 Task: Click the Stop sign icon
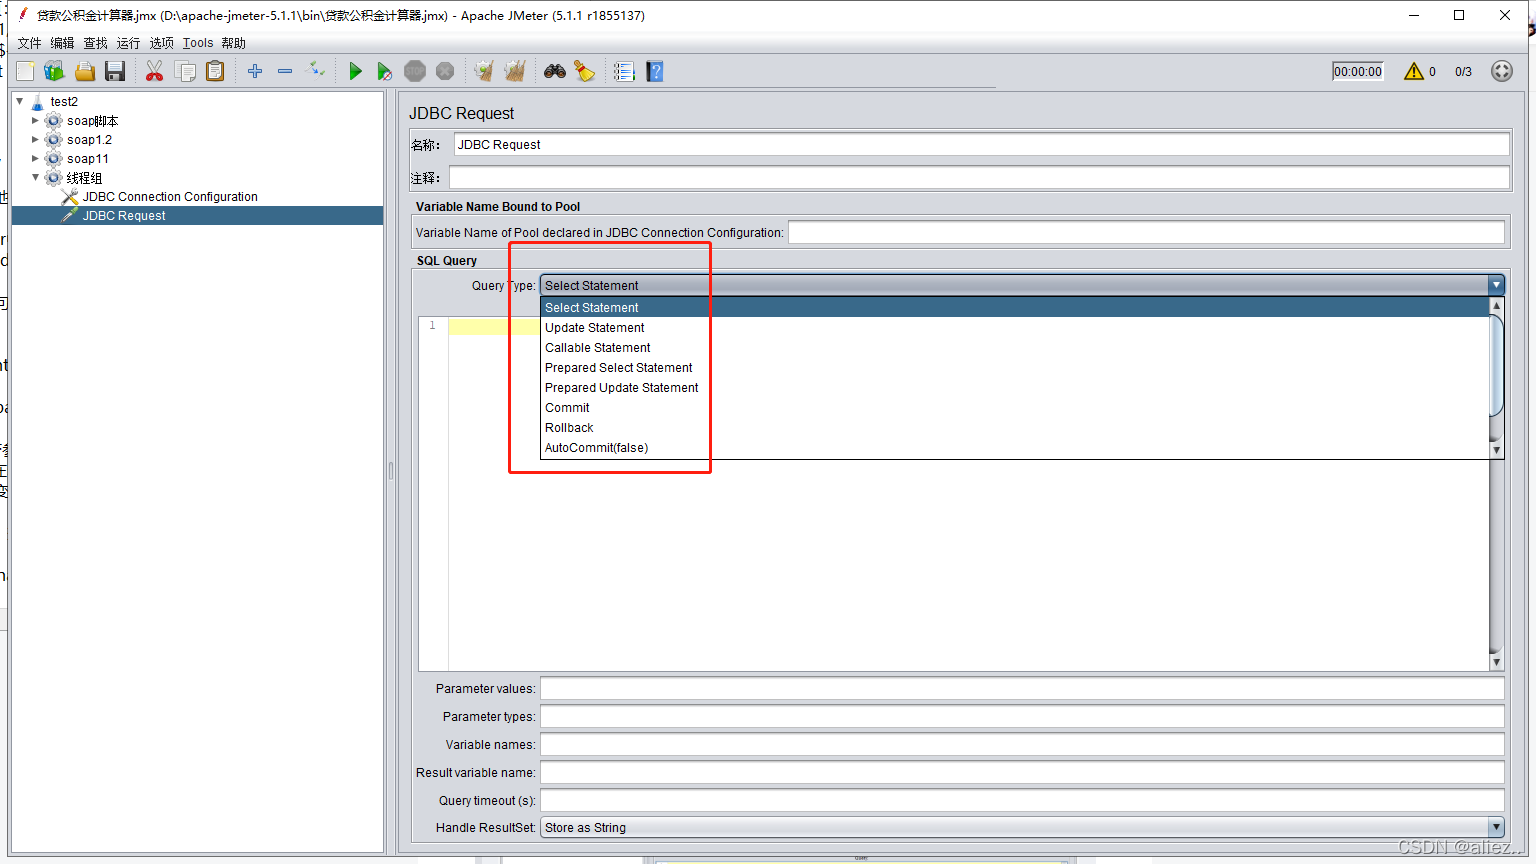[415, 71]
